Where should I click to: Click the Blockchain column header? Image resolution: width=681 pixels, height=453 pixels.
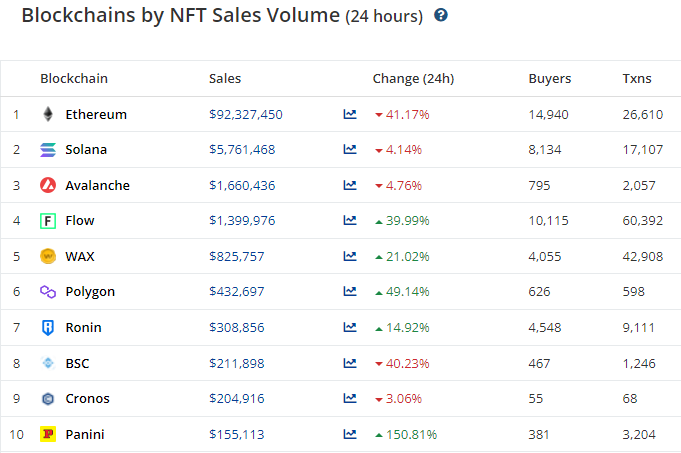click(x=74, y=78)
